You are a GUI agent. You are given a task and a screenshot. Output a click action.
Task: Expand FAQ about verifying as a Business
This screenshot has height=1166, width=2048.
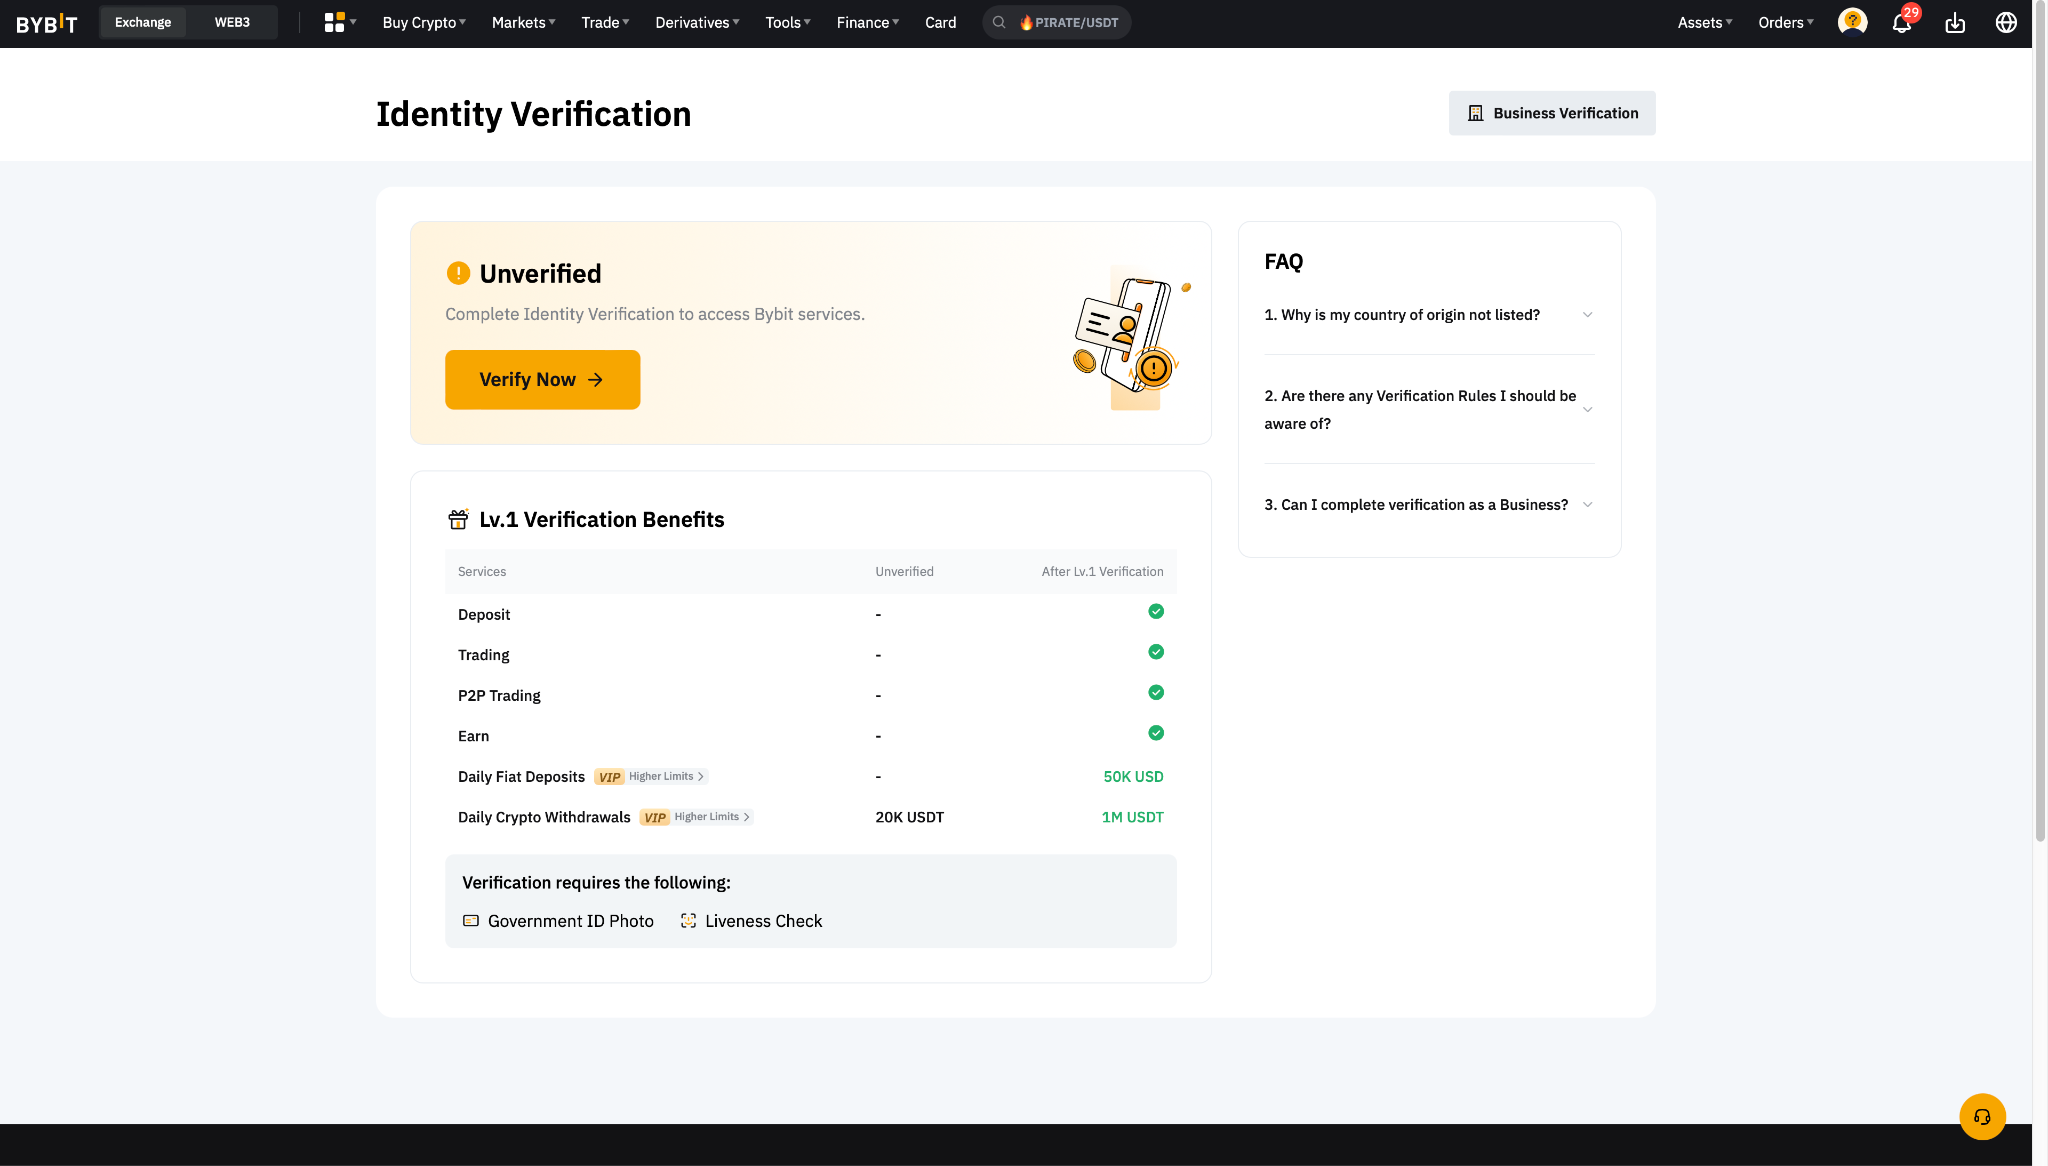coord(1429,505)
